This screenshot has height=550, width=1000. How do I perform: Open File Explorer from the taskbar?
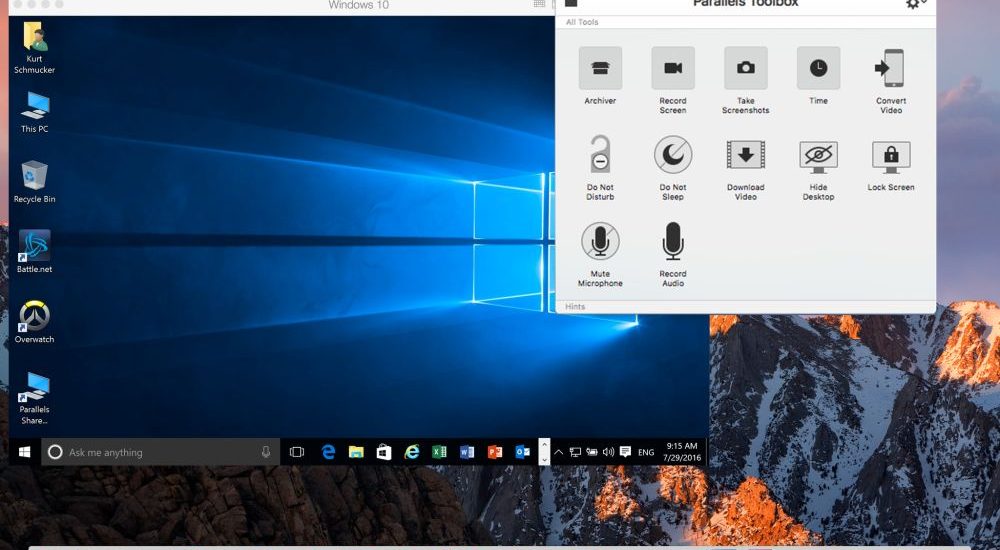pos(356,452)
